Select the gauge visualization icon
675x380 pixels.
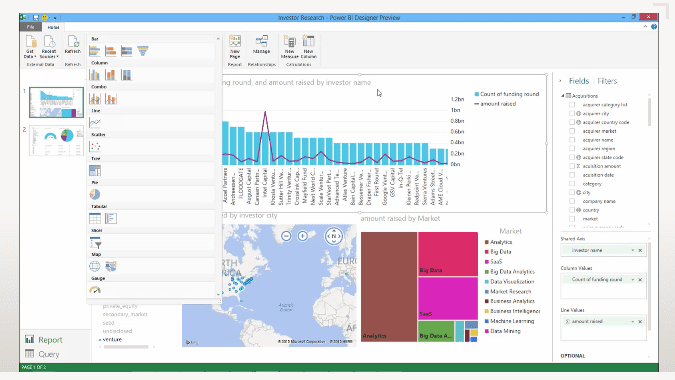tap(95, 290)
